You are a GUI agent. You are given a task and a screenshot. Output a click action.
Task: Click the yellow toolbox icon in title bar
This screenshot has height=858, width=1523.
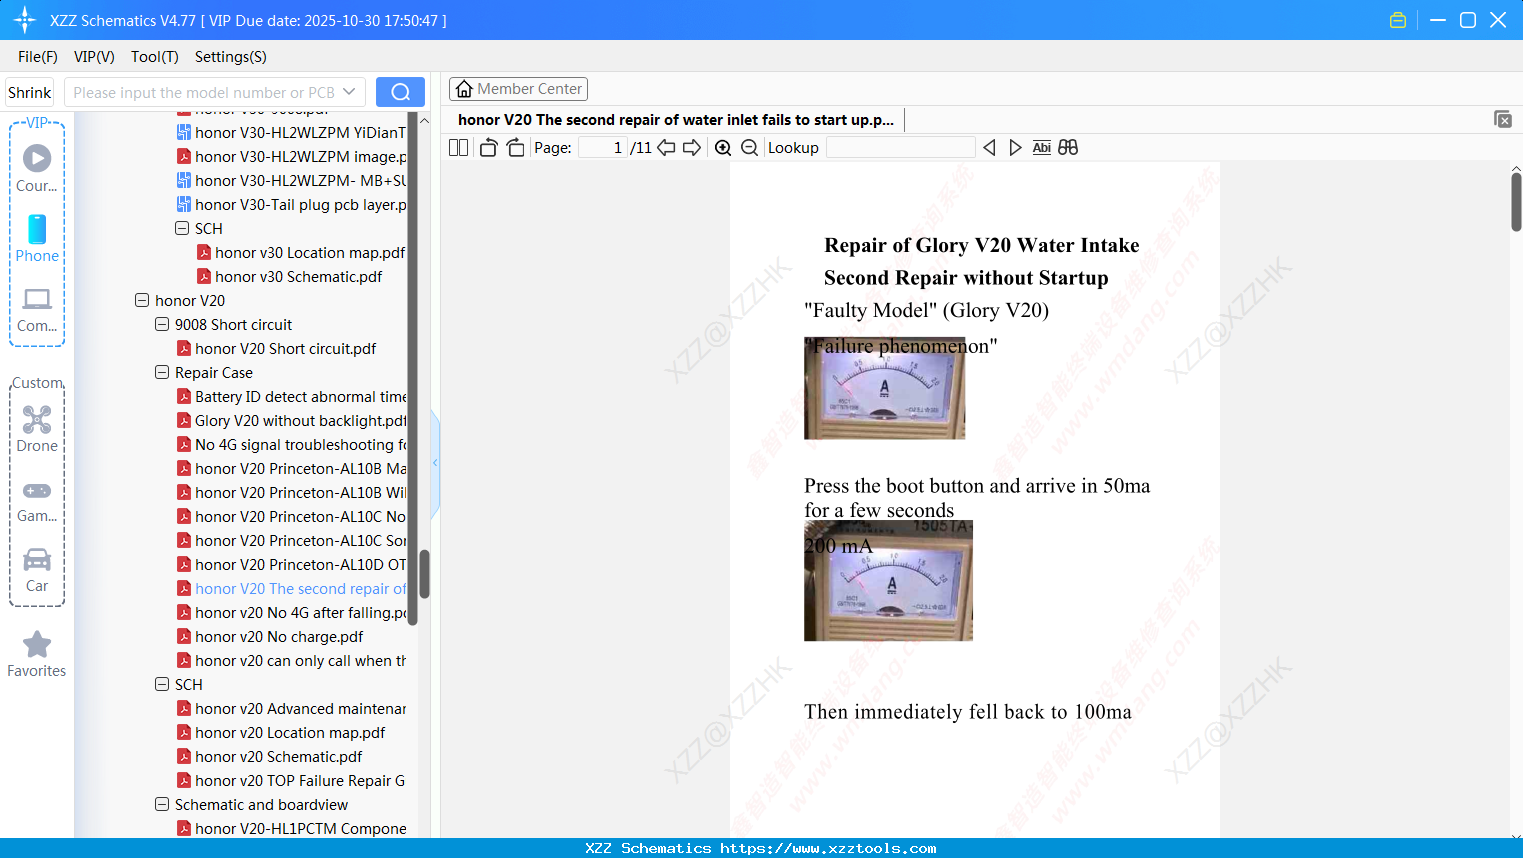click(1398, 20)
